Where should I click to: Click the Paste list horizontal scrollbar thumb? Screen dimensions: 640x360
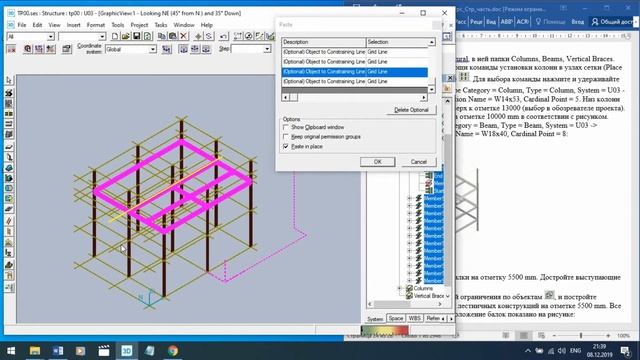pyautogui.click(x=293, y=98)
